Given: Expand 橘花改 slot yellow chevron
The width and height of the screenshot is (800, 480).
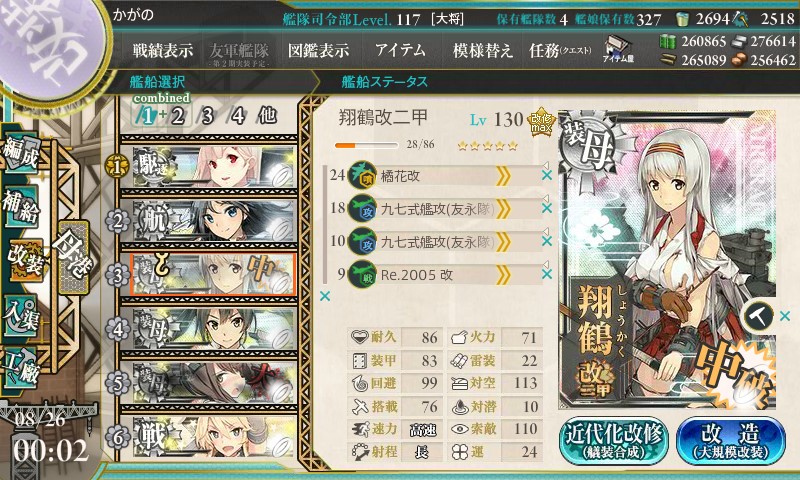Looking at the screenshot, I should click(x=503, y=176).
